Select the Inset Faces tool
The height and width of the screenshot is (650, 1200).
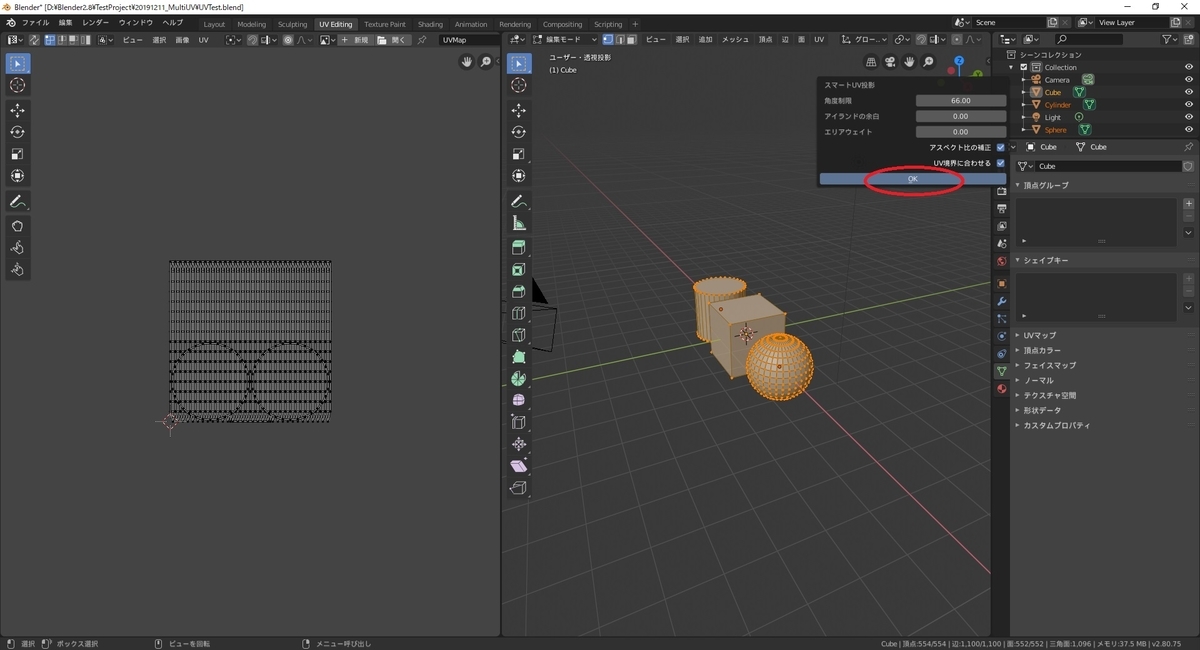[x=518, y=270]
